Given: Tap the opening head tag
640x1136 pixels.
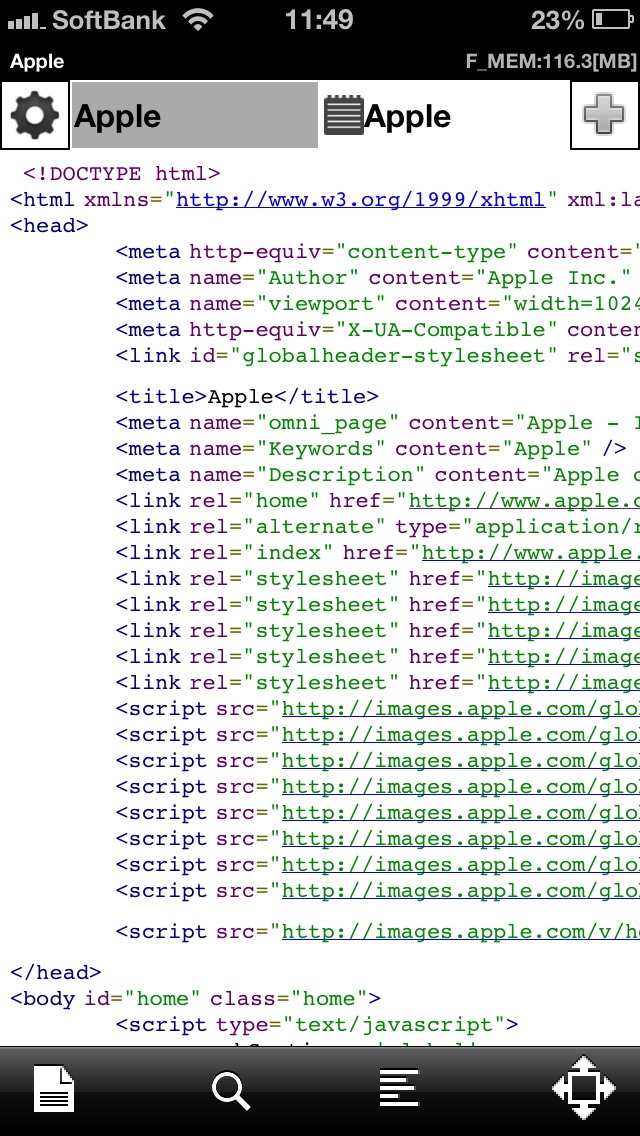Looking at the screenshot, I should click(49, 225).
